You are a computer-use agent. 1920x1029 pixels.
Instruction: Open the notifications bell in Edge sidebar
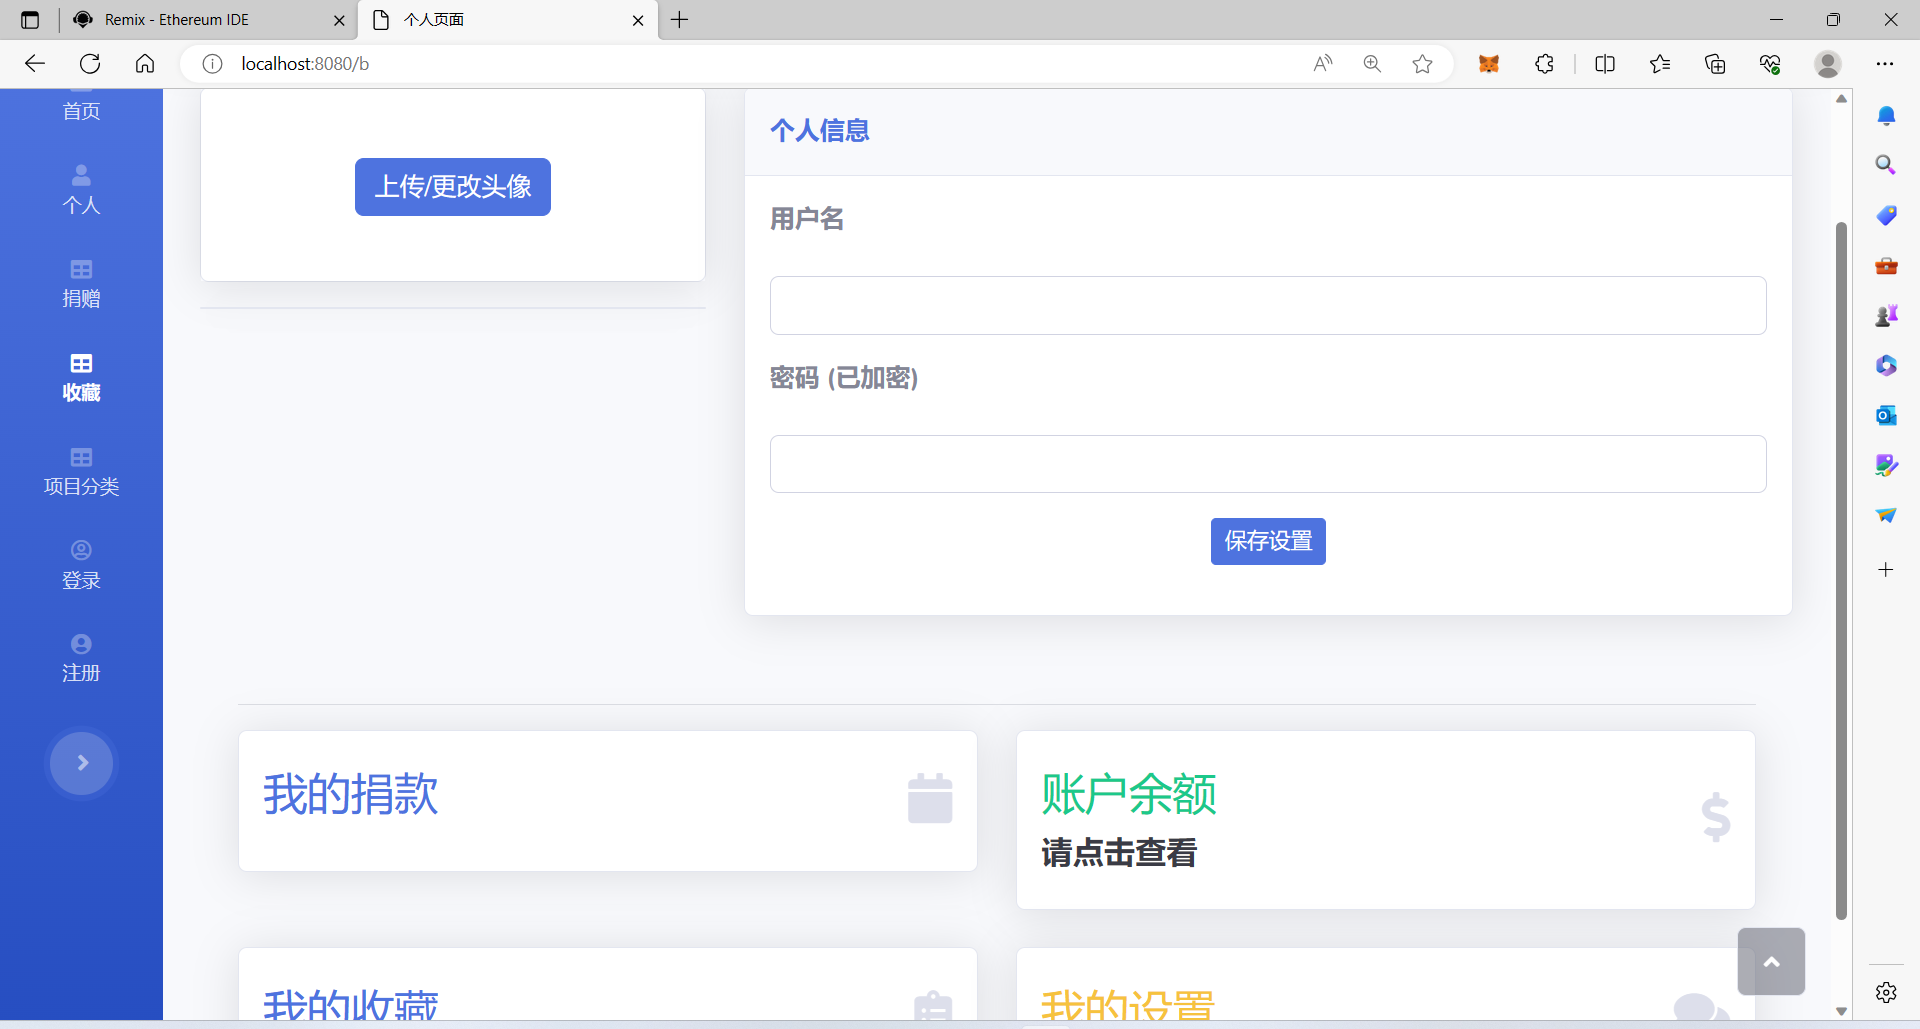click(x=1886, y=116)
